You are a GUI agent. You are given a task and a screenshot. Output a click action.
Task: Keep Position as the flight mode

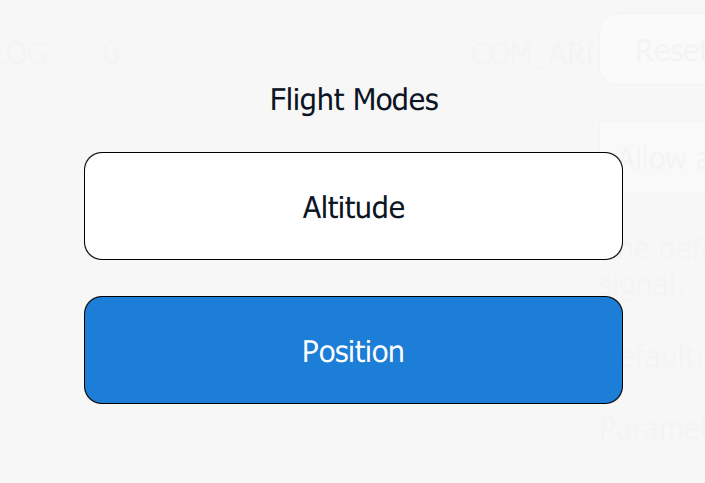pos(353,350)
